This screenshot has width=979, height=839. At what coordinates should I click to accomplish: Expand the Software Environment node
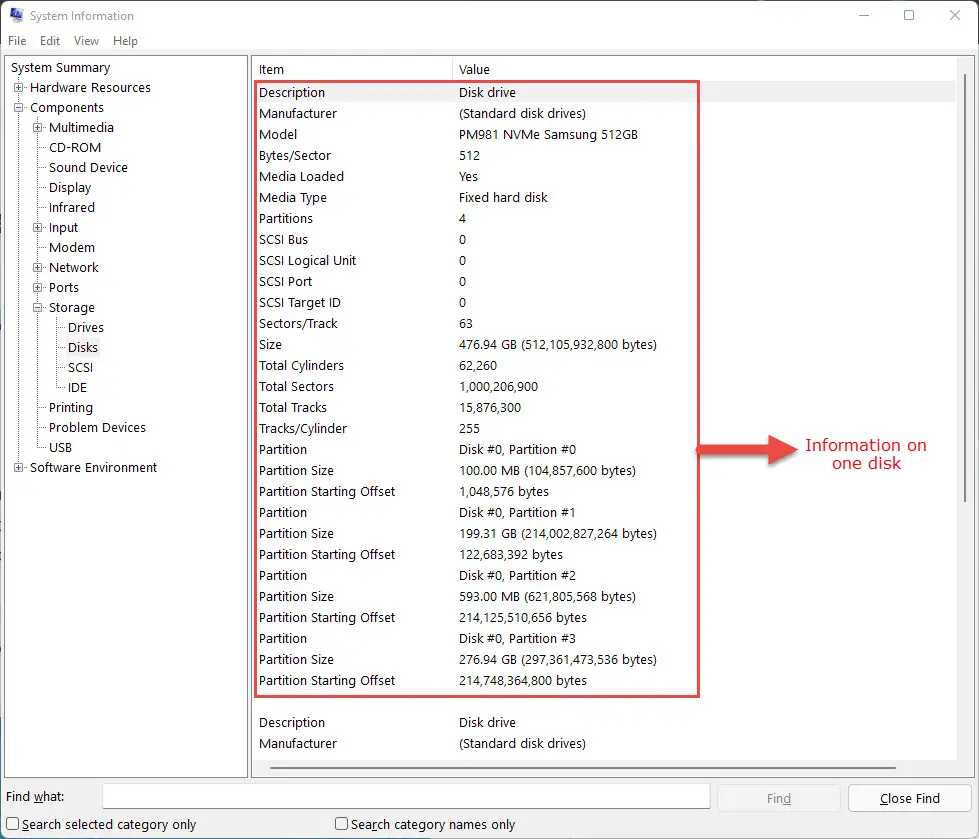click(19, 467)
